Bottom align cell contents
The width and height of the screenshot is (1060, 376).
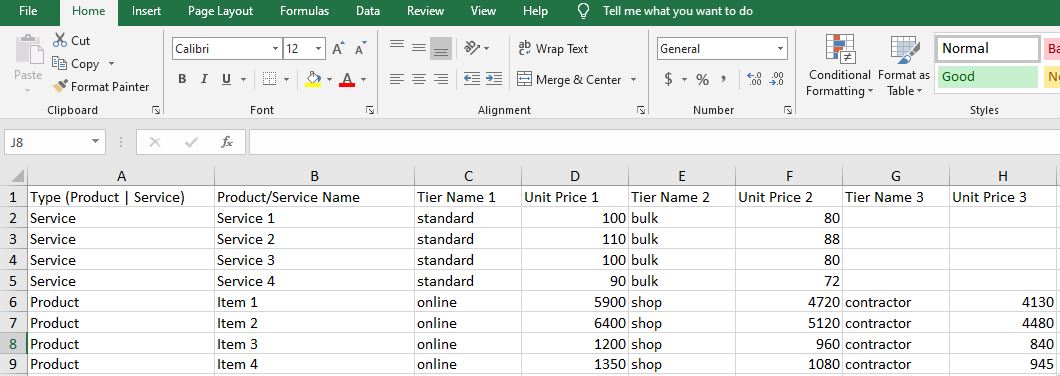pyautogui.click(x=441, y=48)
